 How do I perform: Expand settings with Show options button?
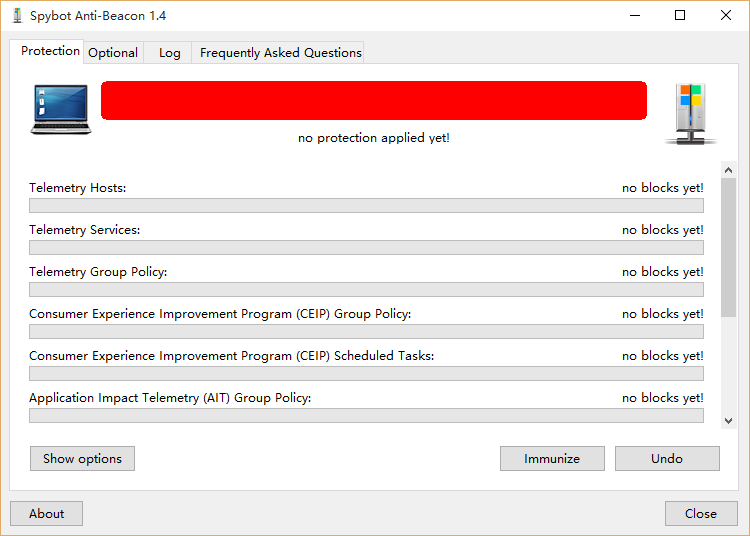click(x=82, y=458)
